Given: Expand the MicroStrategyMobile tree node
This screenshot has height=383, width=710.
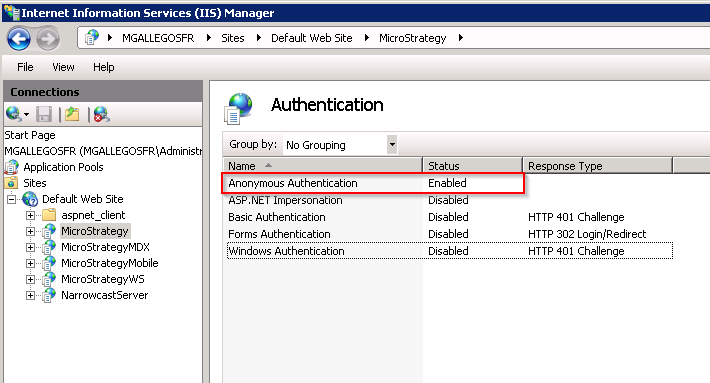Looking at the screenshot, I should [x=30, y=263].
